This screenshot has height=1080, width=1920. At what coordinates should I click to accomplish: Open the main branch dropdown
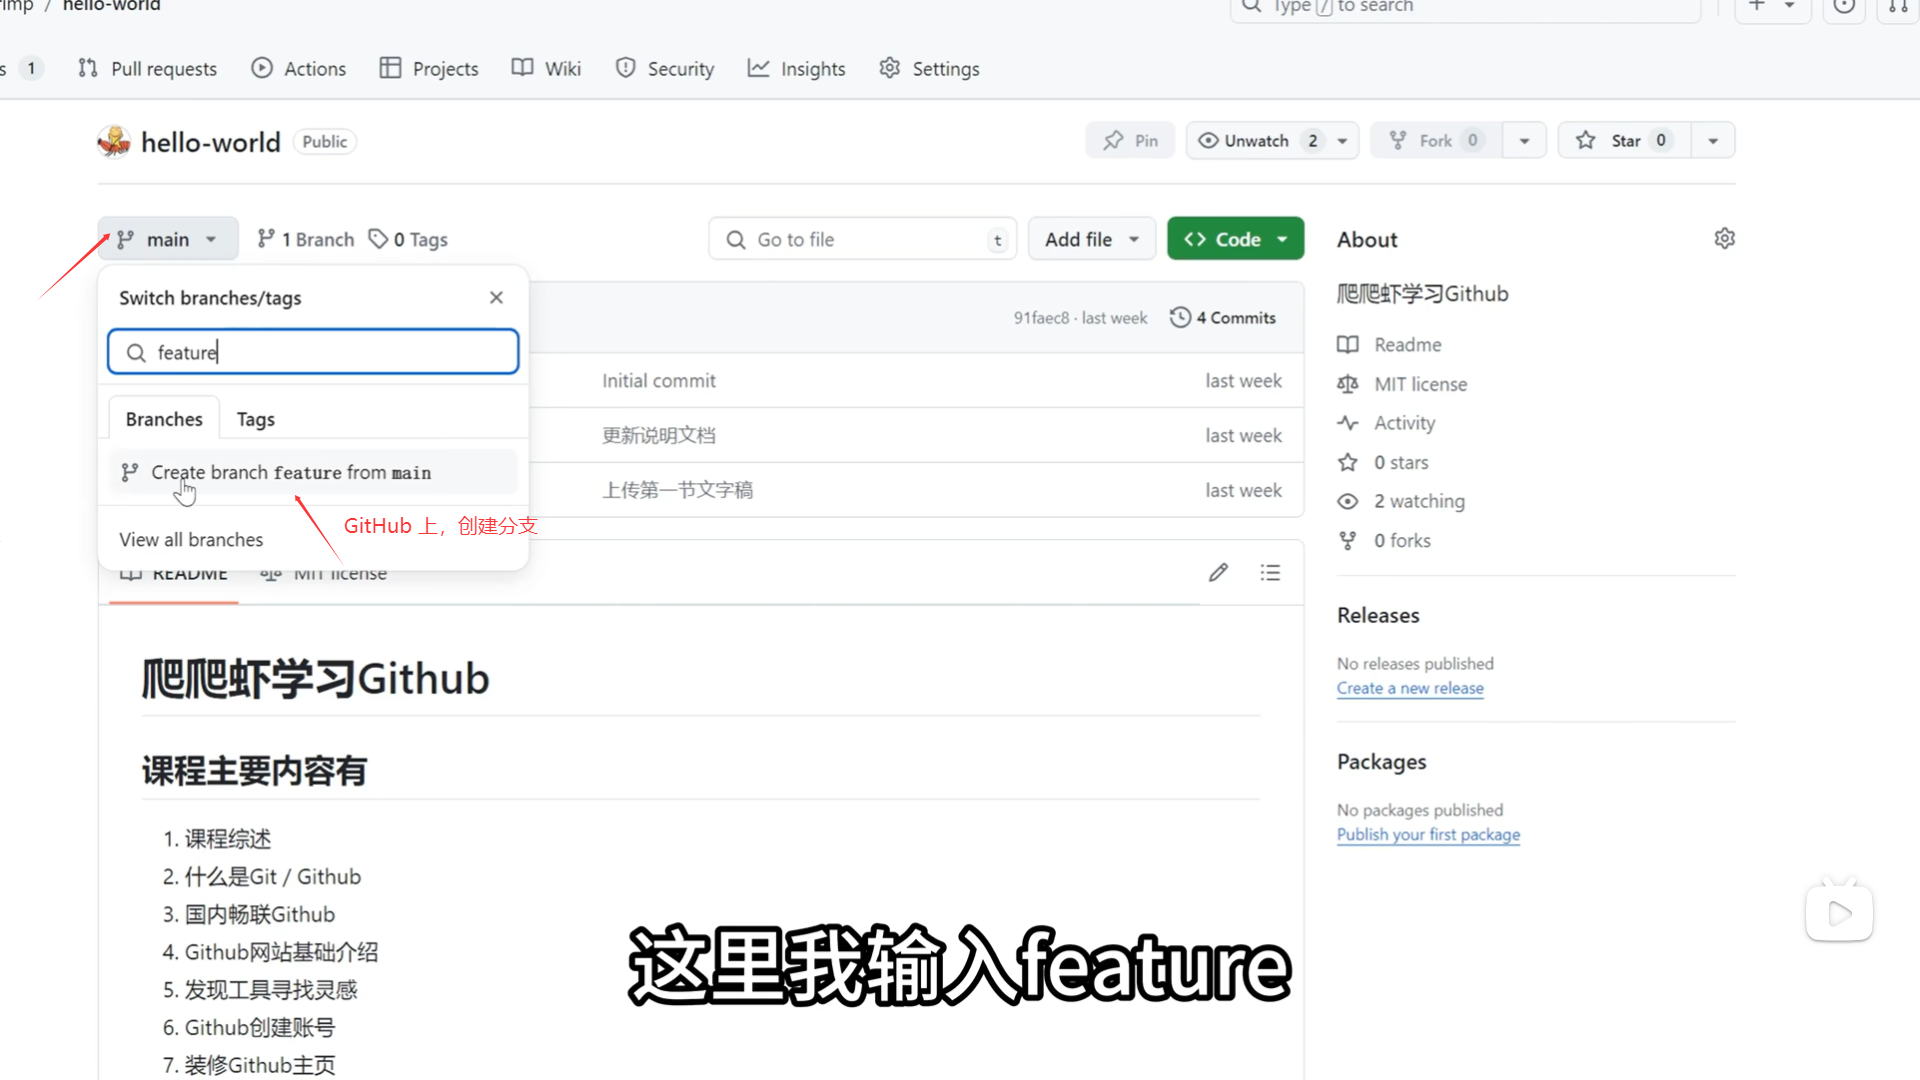pos(167,239)
